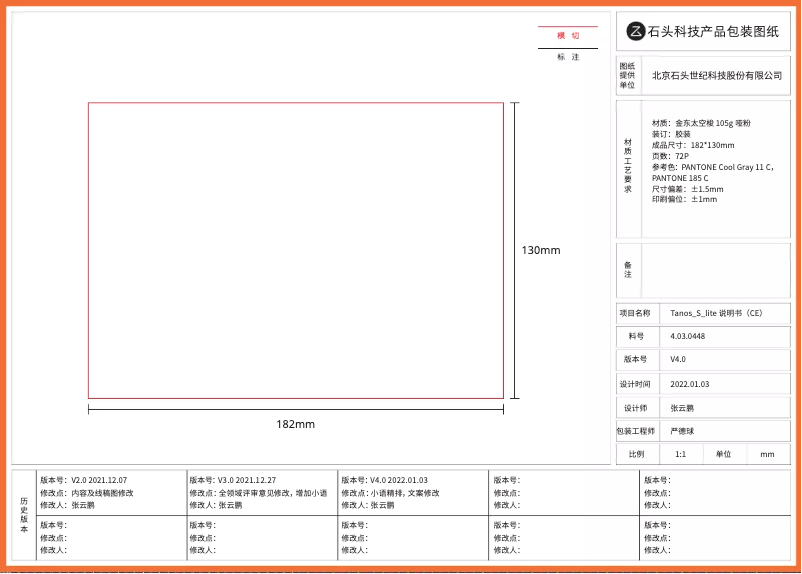Click the designer name 张云鹏 cell

click(682, 408)
